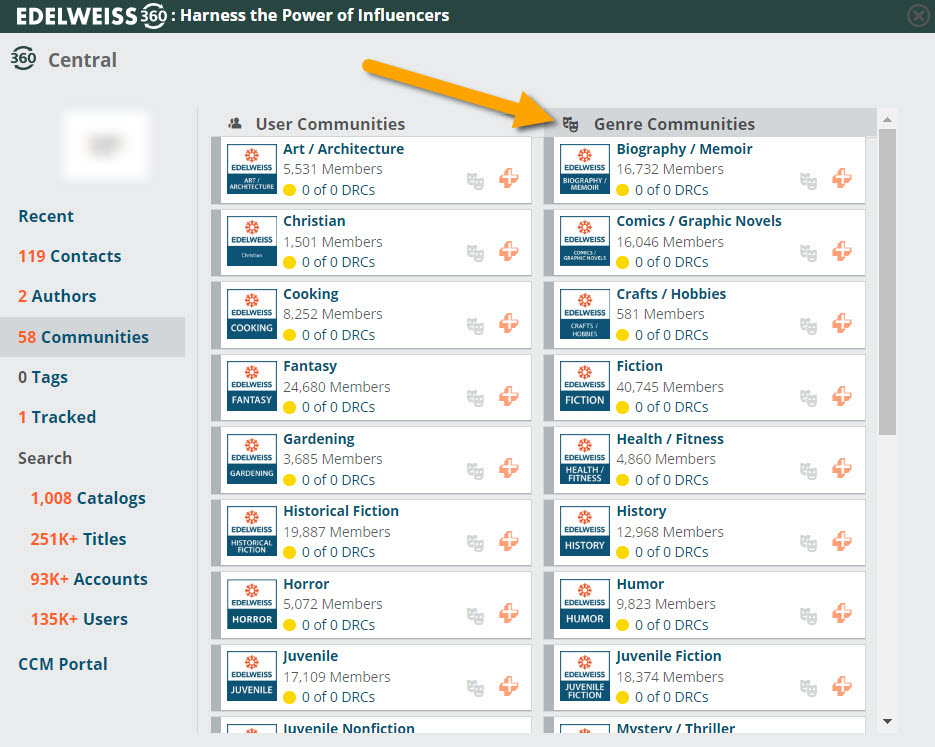Click the plus icon on the History card
This screenshot has height=747, width=935.
tap(842, 541)
